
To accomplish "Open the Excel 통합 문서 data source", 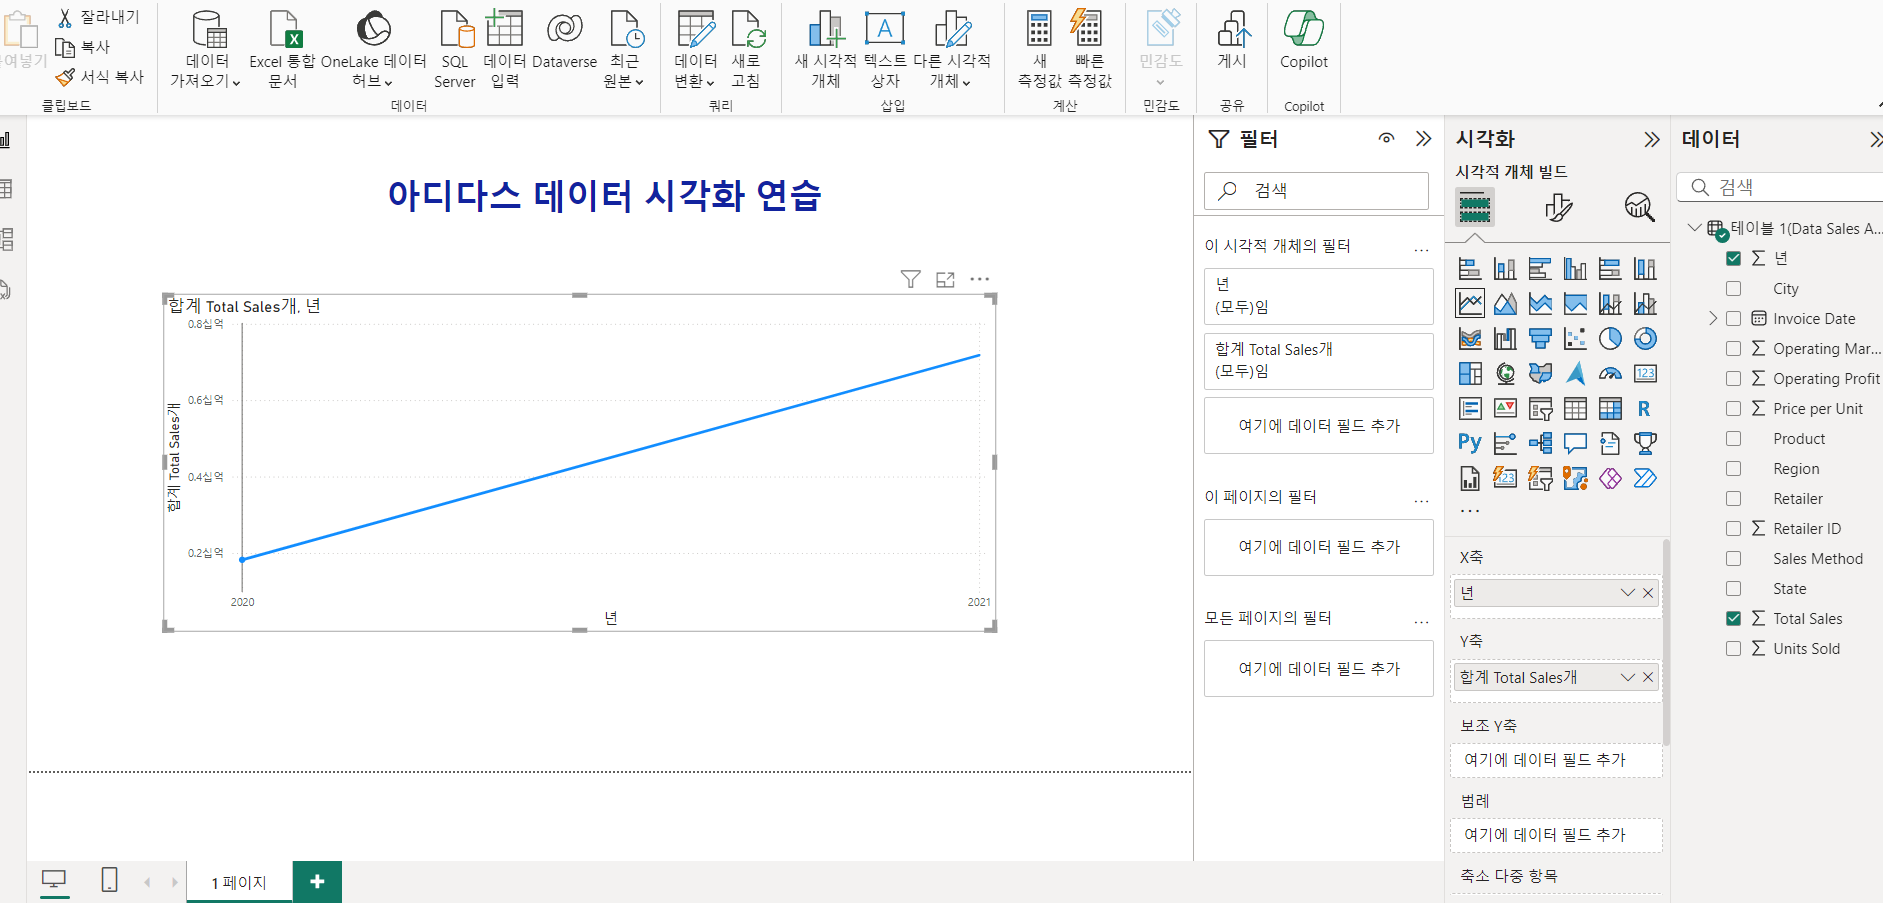I will click(x=282, y=49).
